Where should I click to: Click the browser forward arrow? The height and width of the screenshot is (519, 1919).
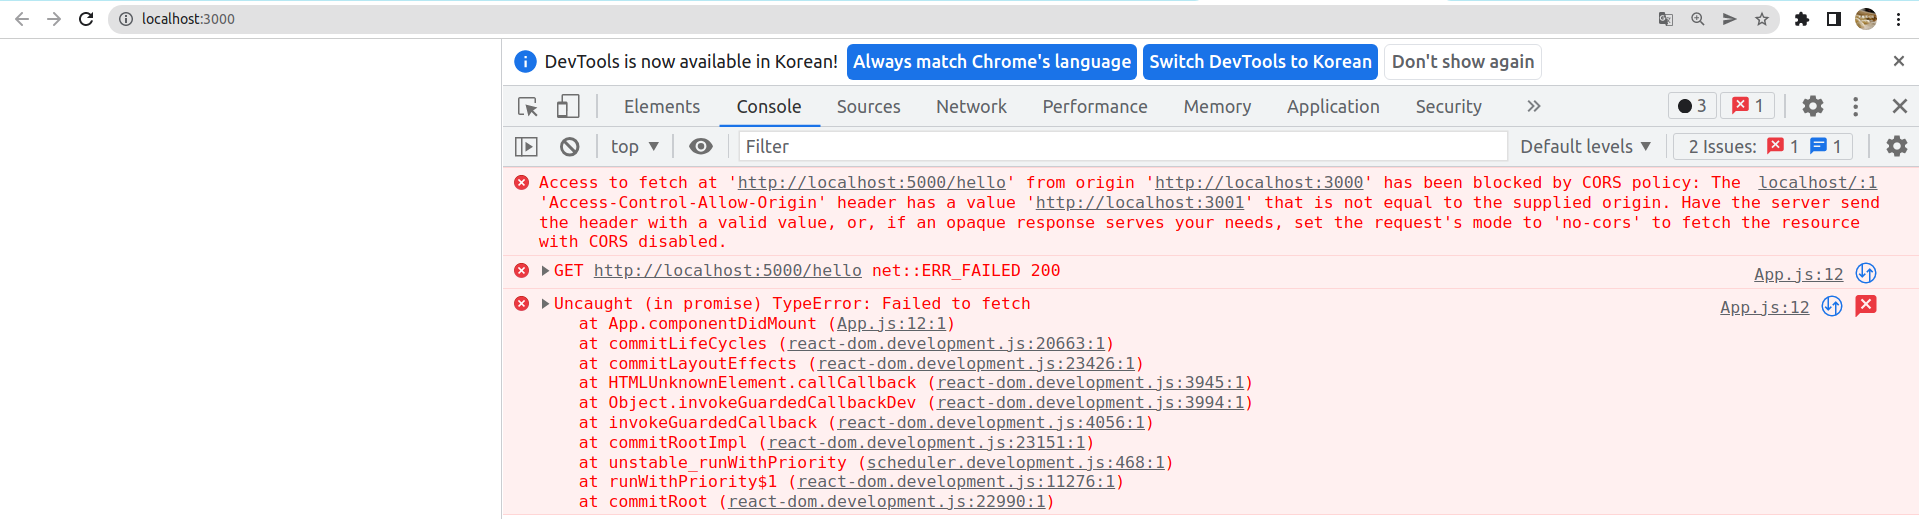[54, 19]
